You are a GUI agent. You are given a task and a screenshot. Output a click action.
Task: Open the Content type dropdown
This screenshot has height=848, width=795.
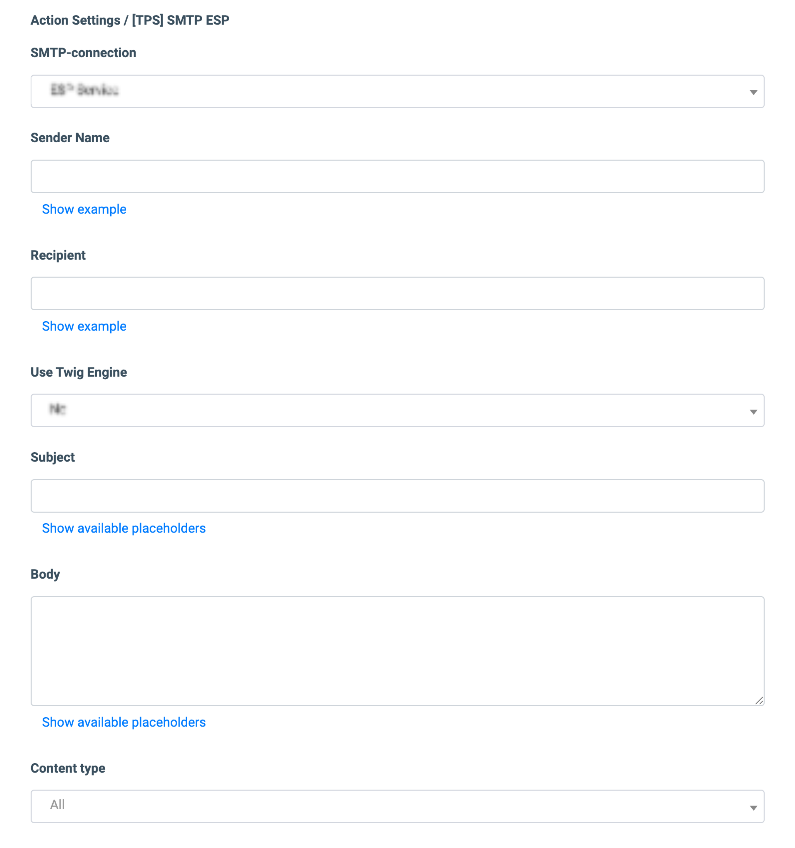tap(397, 806)
